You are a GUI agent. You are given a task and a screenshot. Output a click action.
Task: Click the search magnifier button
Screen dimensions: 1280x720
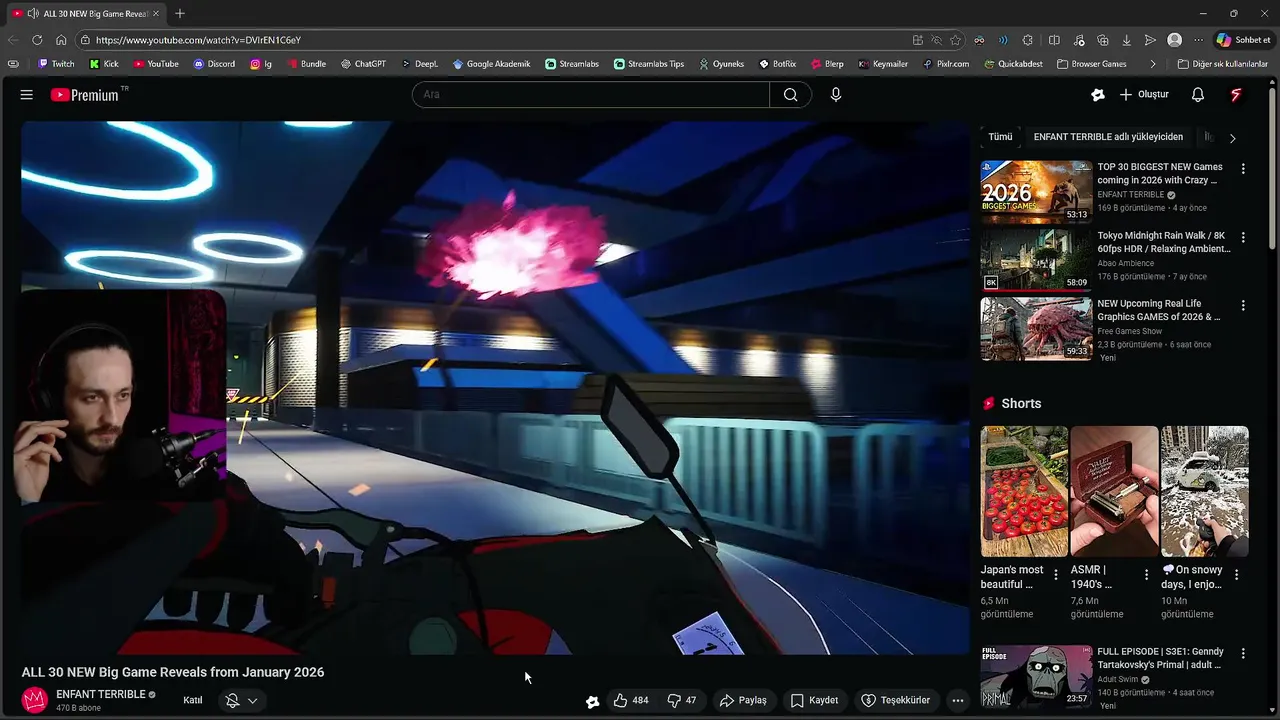pyautogui.click(x=790, y=94)
